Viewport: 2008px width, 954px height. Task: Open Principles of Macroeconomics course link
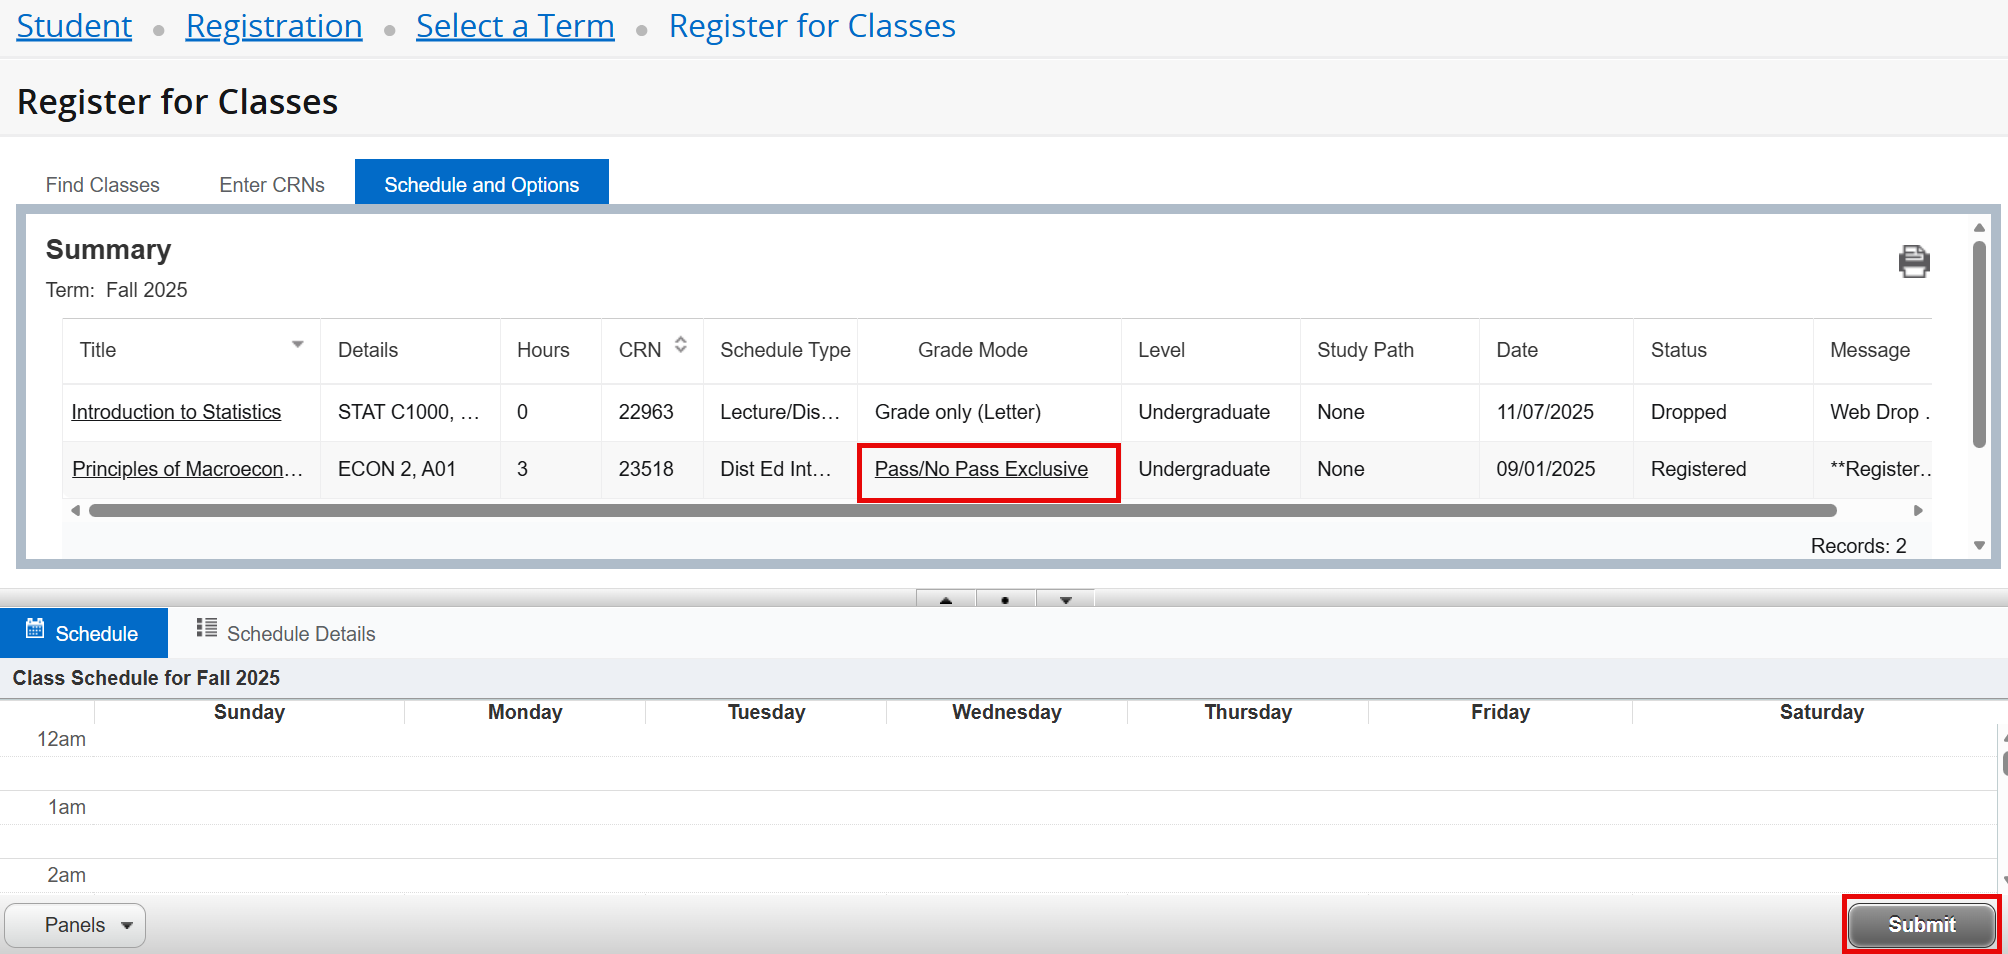[x=187, y=469]
